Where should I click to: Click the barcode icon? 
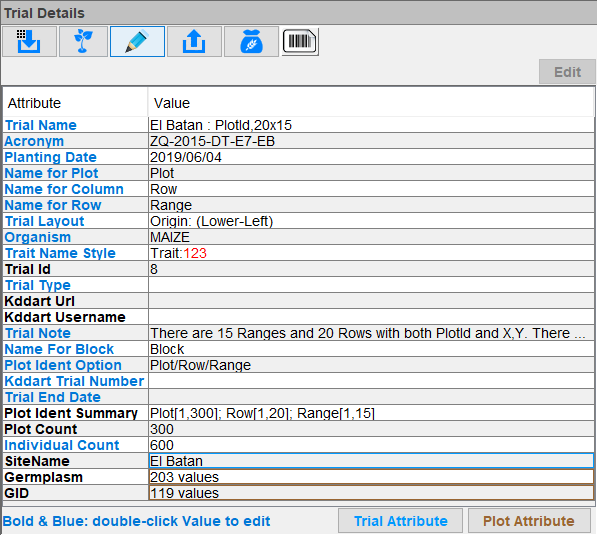click(x=300, y=42)
